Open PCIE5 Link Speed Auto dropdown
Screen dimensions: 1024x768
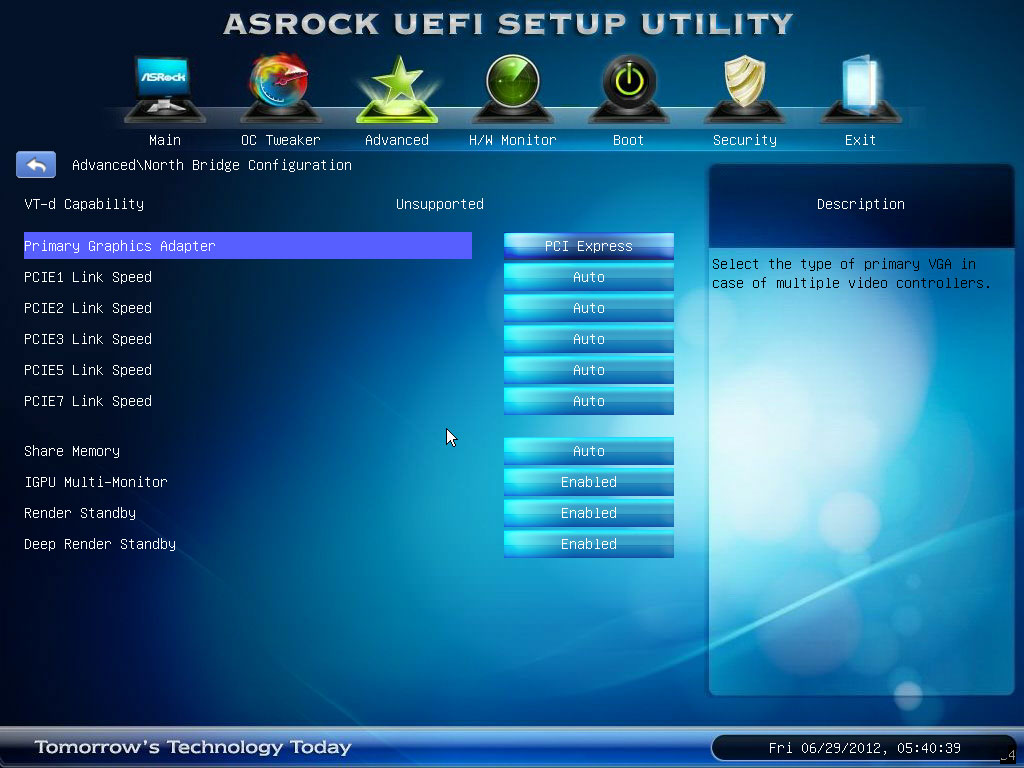coord(588,370)
